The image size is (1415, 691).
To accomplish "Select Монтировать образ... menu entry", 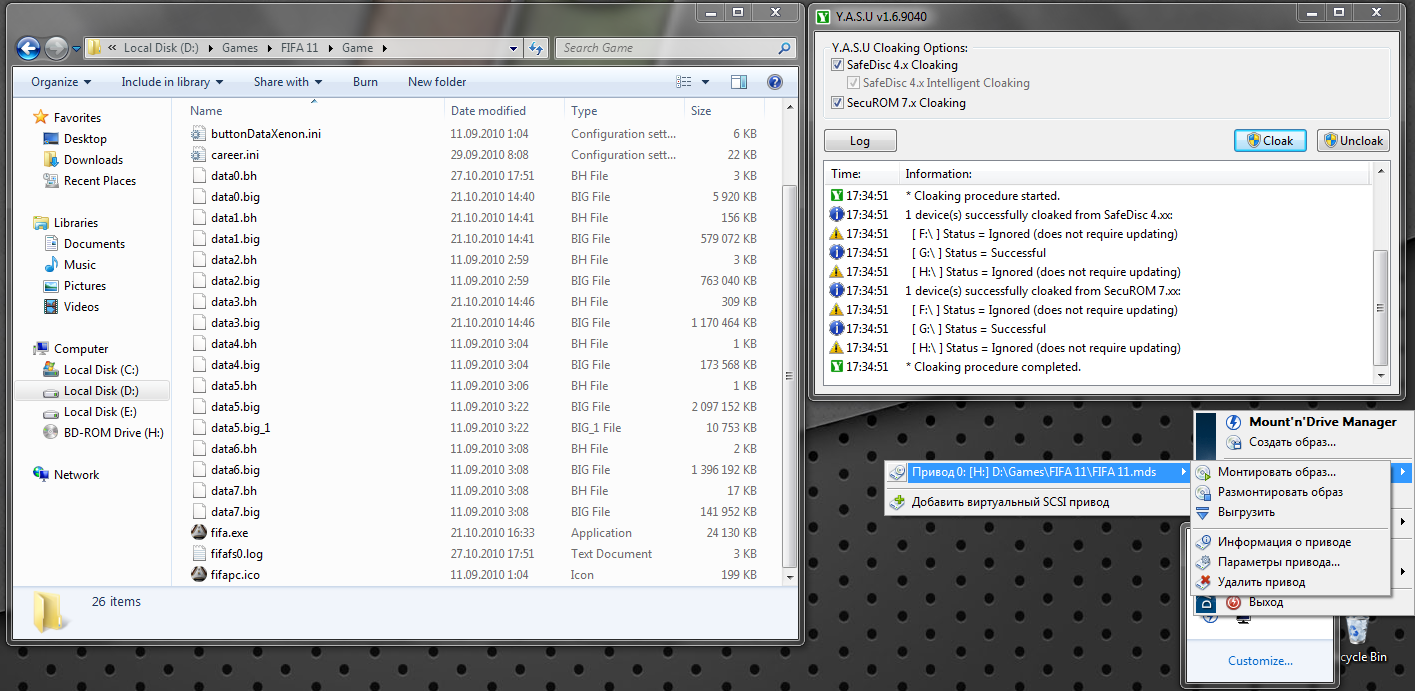I will [x=1291, y=472].
